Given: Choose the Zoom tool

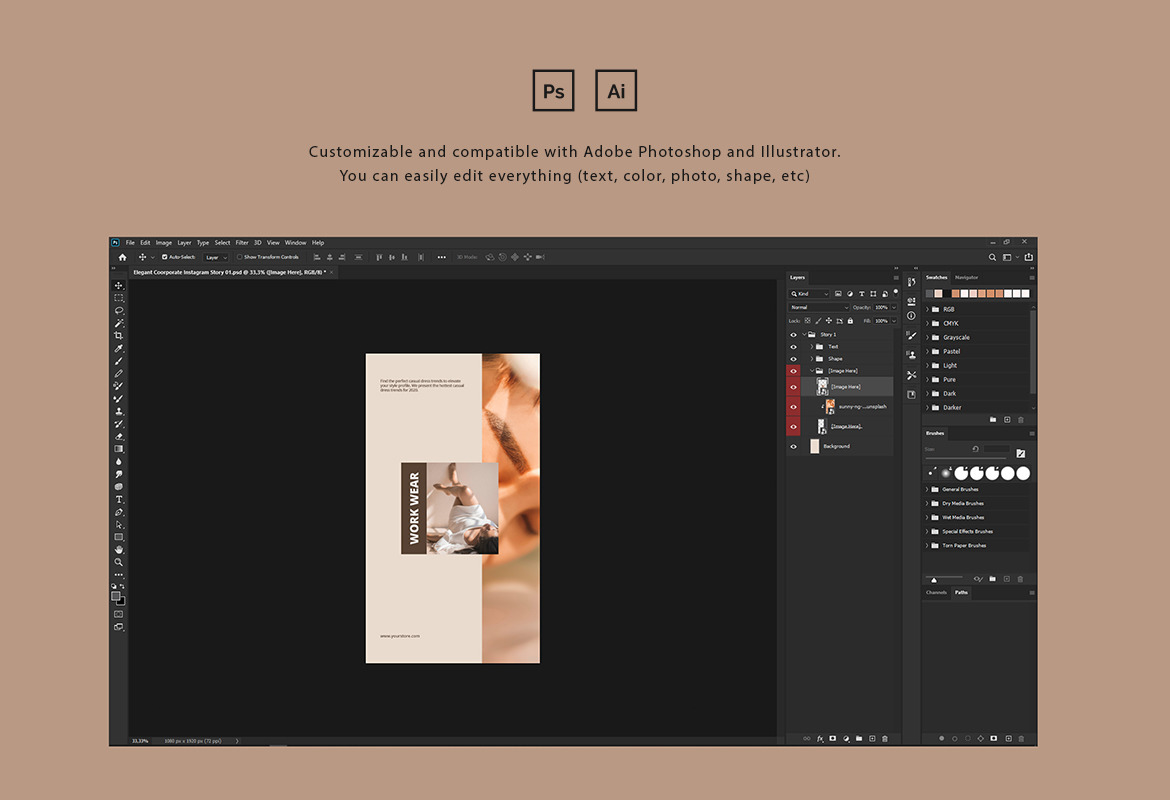Looking at the screenshot, I should tap(119, 562).
